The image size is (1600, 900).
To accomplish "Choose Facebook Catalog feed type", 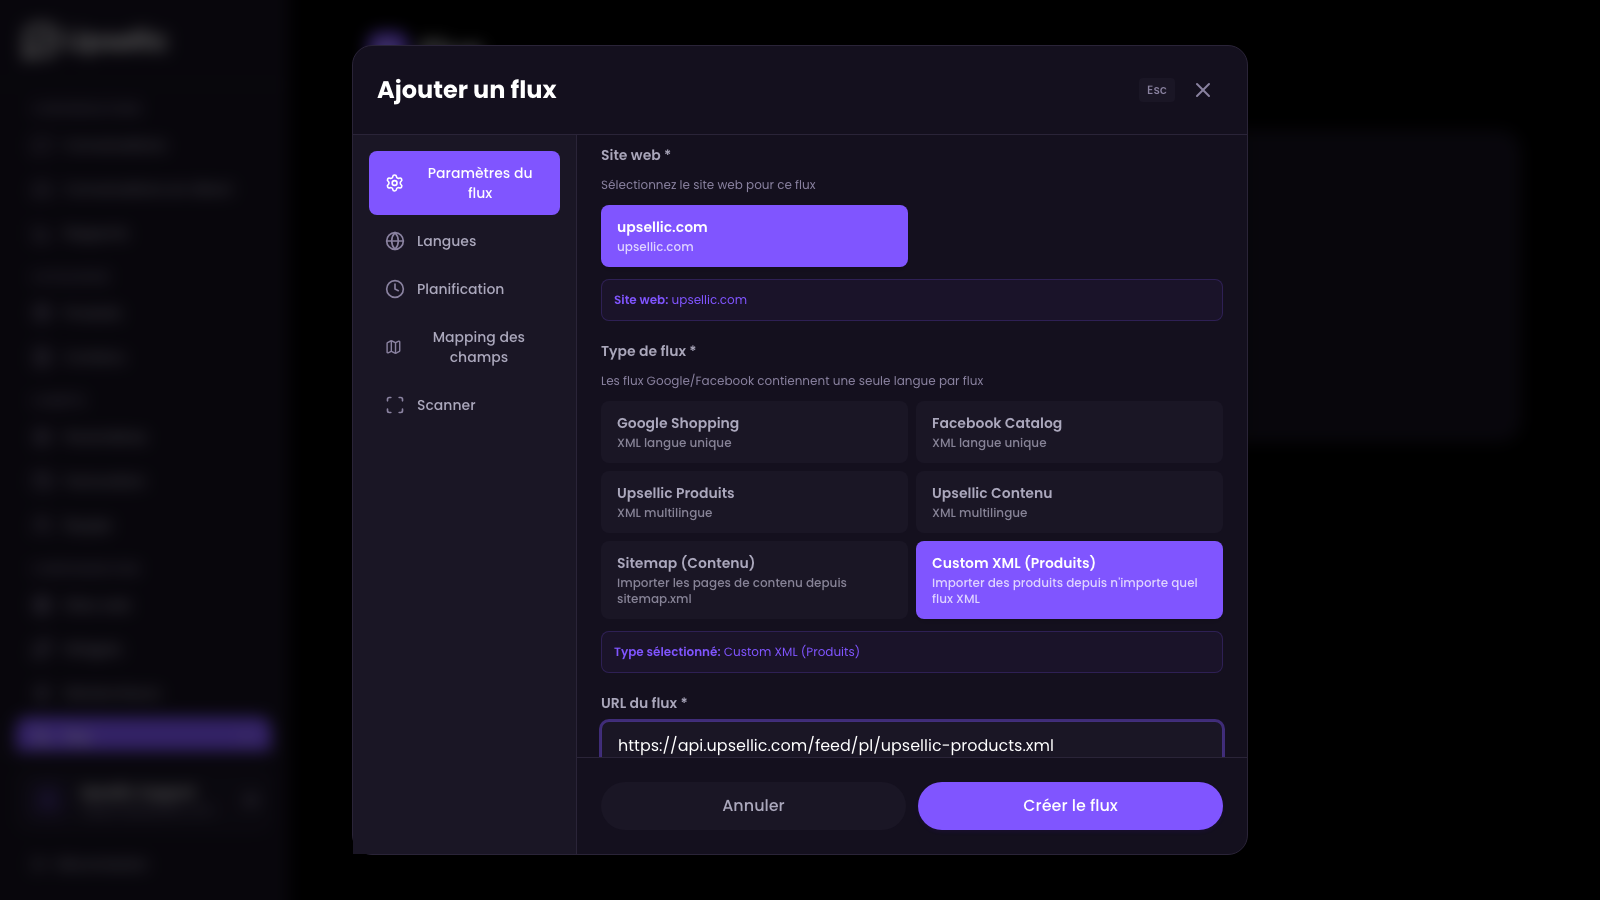I will [1069, 432].
